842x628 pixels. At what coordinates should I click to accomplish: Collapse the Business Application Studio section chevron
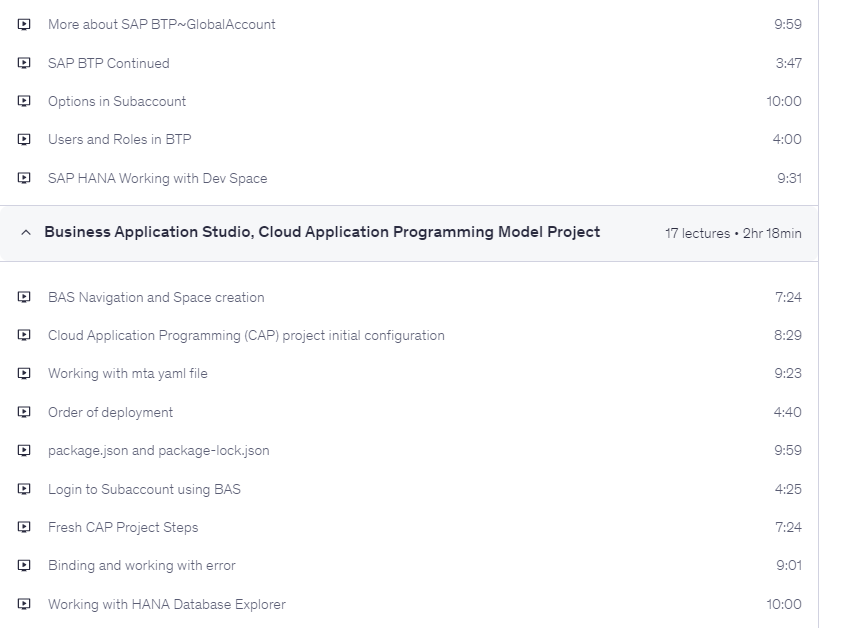coord(25,233)
